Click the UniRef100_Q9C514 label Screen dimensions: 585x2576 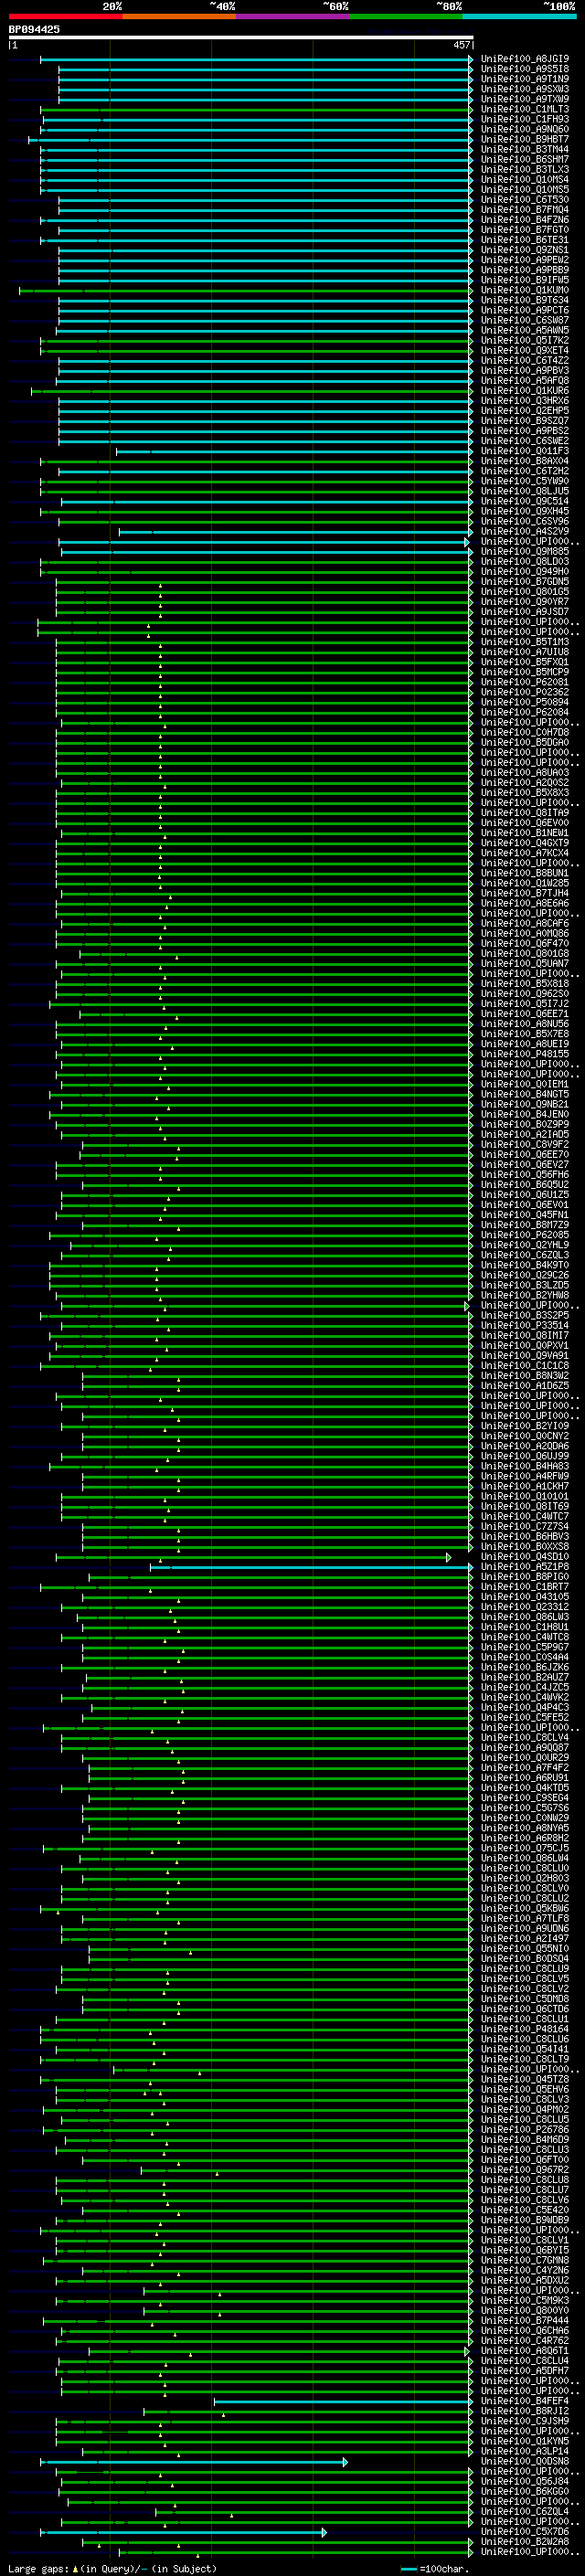click(525, 501)
